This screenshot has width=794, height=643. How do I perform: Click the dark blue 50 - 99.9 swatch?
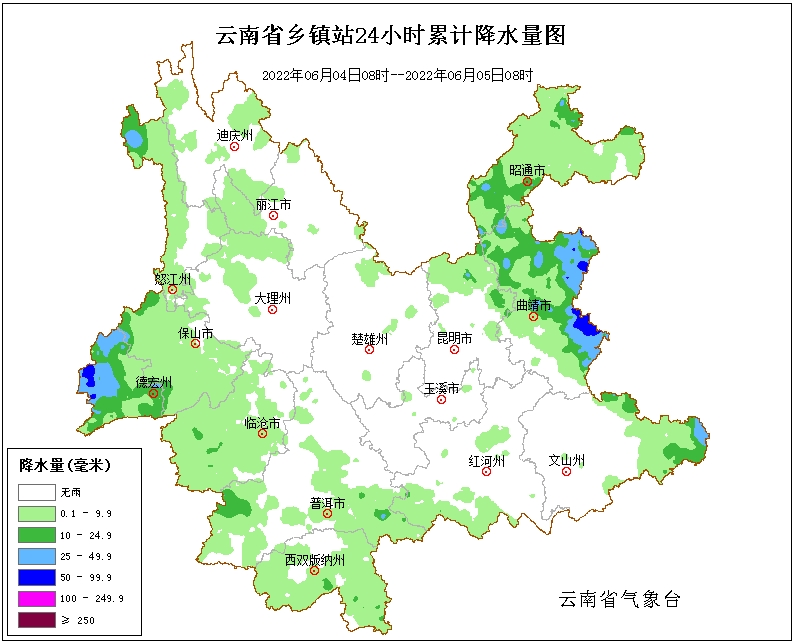36,577
